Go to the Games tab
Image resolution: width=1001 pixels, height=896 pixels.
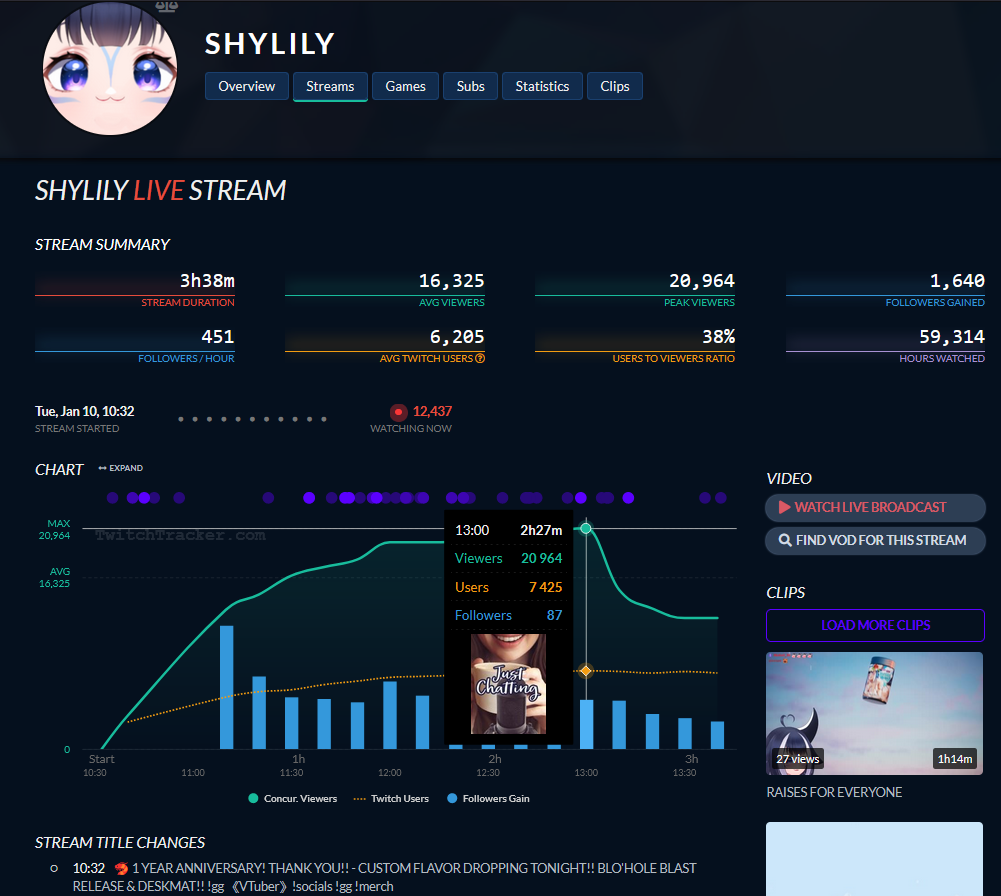[x=405, y=86]
